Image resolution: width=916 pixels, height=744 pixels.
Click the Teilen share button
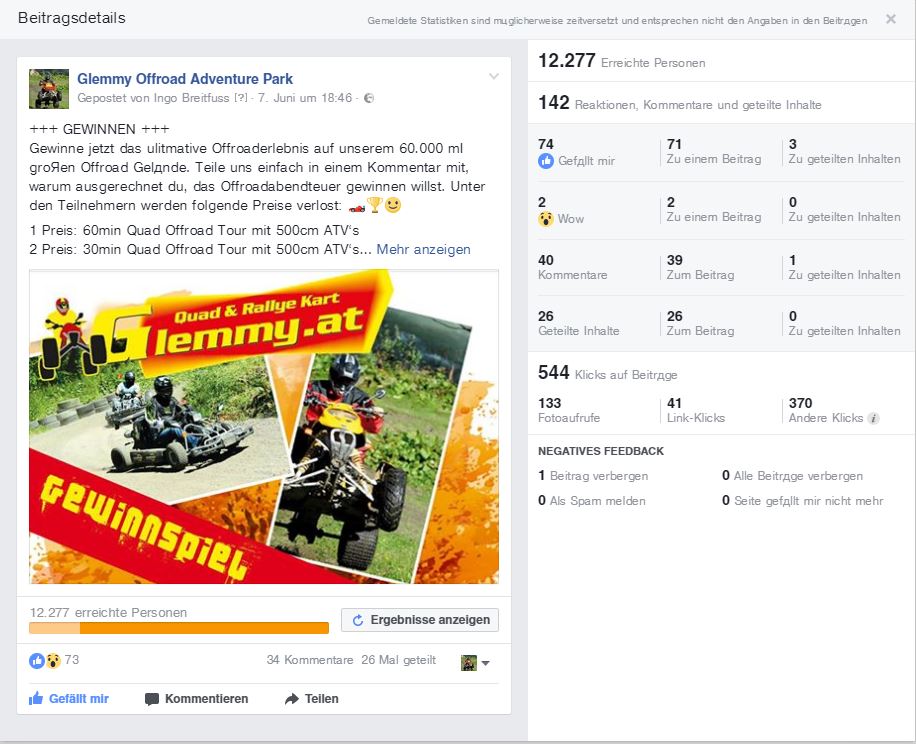coord(311,698)
